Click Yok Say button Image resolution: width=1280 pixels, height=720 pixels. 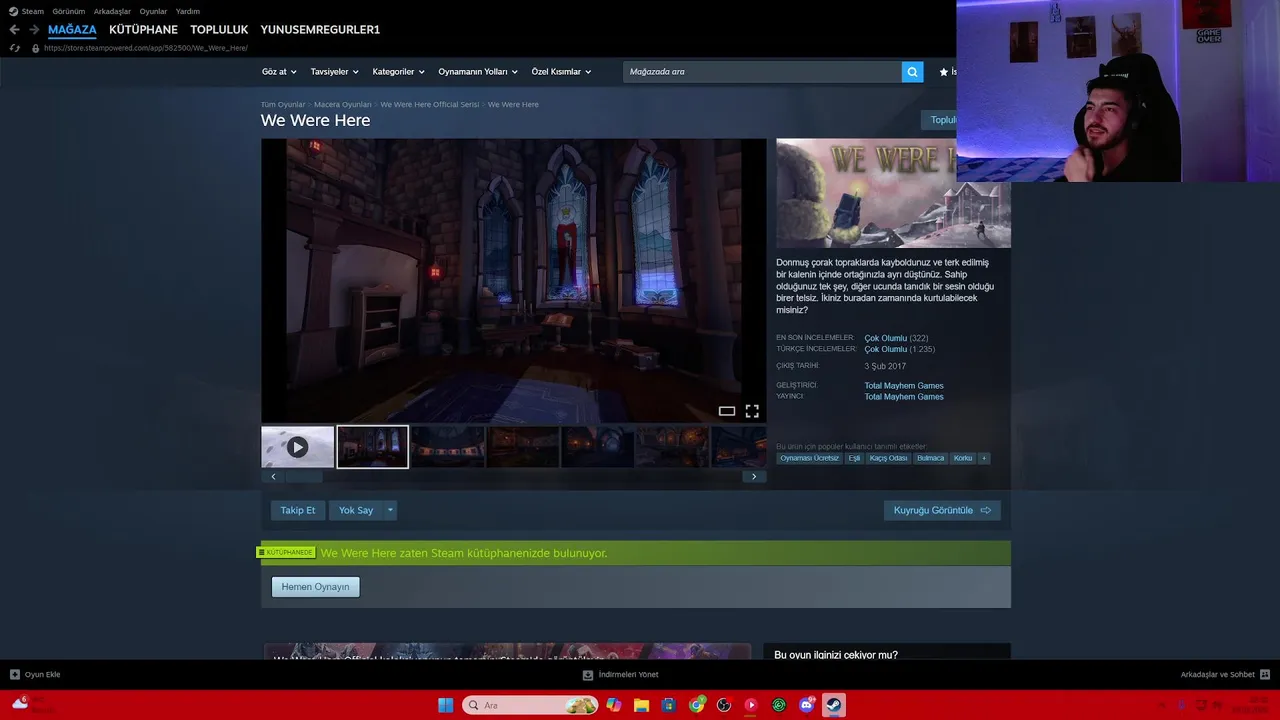click(x=356, y=510)
